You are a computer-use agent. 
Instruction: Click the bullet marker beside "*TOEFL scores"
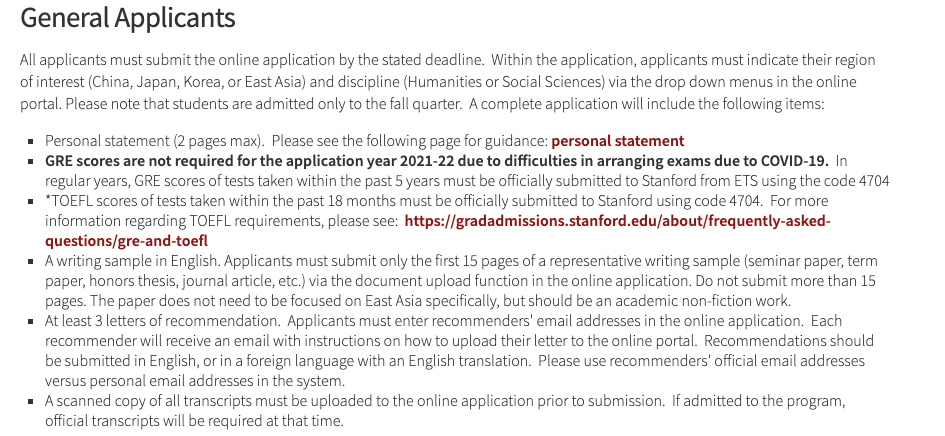32,201
